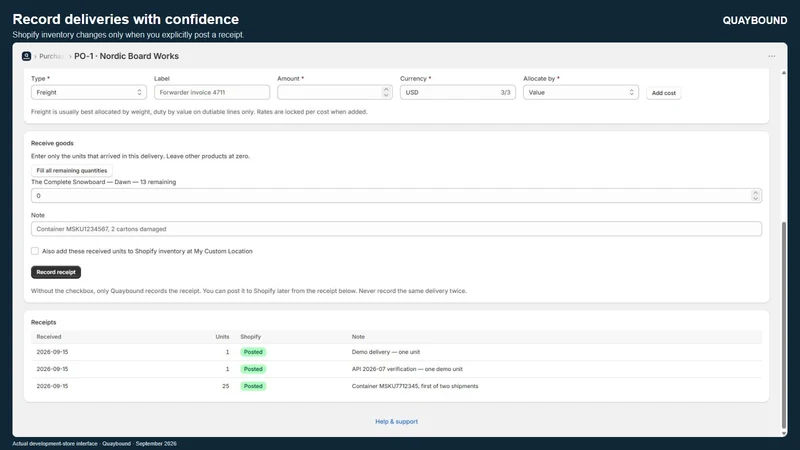Image resolution: width=800 pixels, height=450 pixels.
Task: Adjust the Amount field stepper arrows
Action: 386,92
